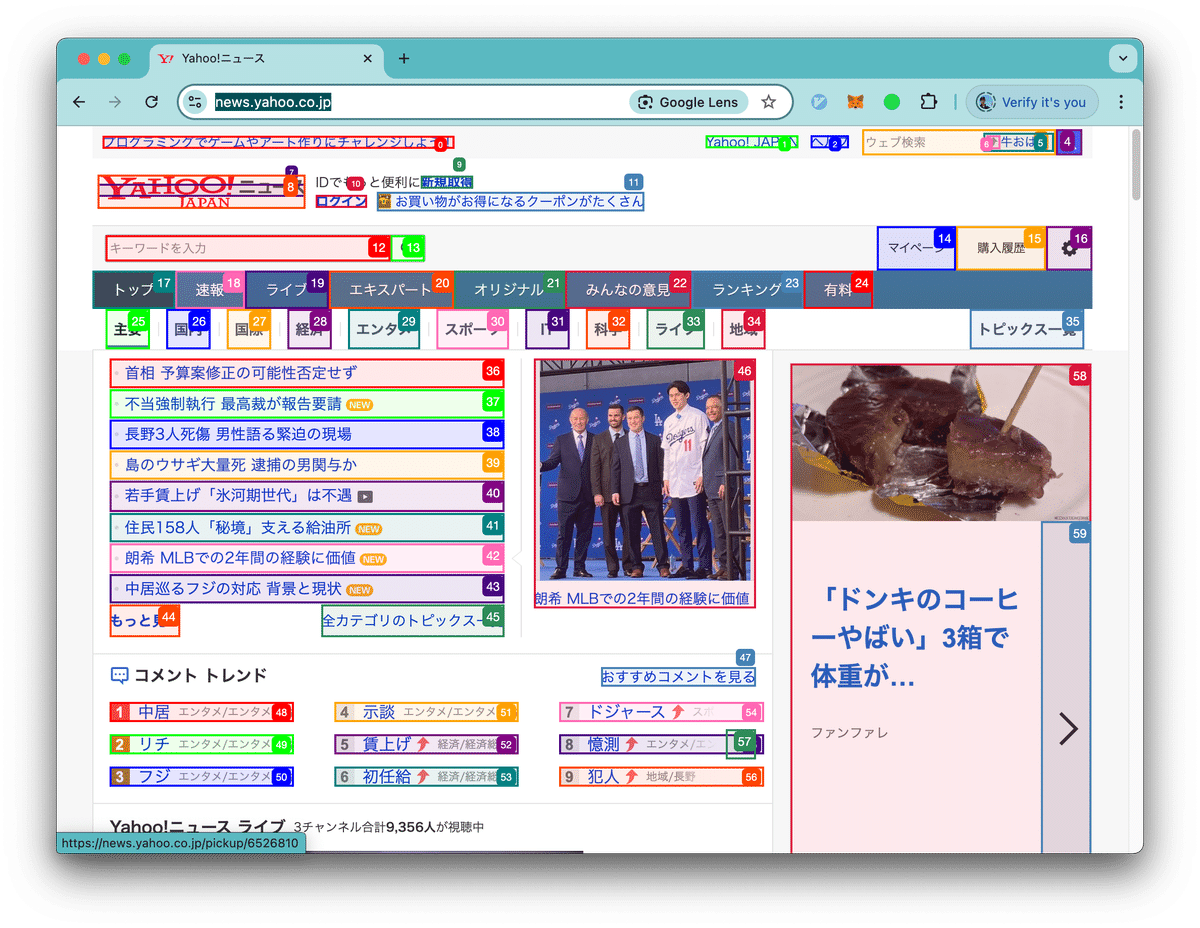Open the site information icon in address bar
1200x928 pixels.
point(196,102)
